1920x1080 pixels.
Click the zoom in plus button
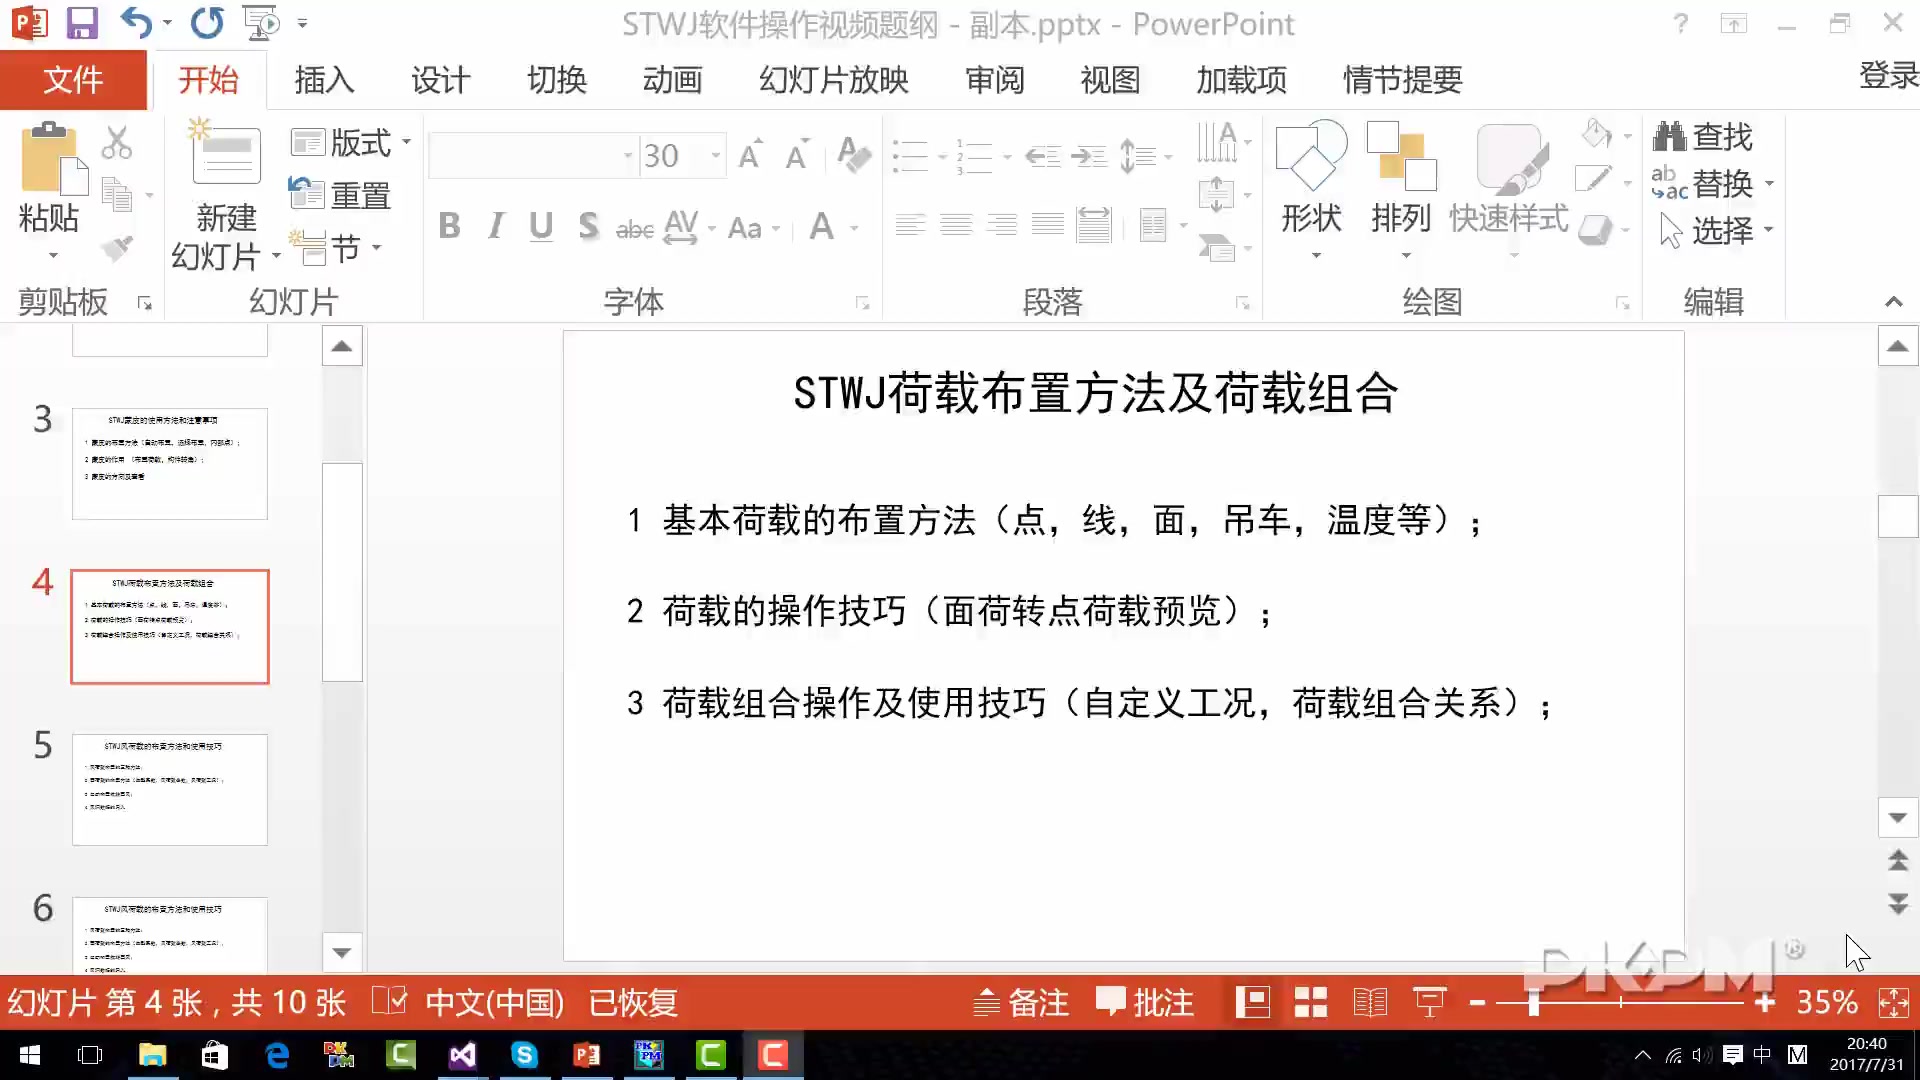click(1765, 1002)
